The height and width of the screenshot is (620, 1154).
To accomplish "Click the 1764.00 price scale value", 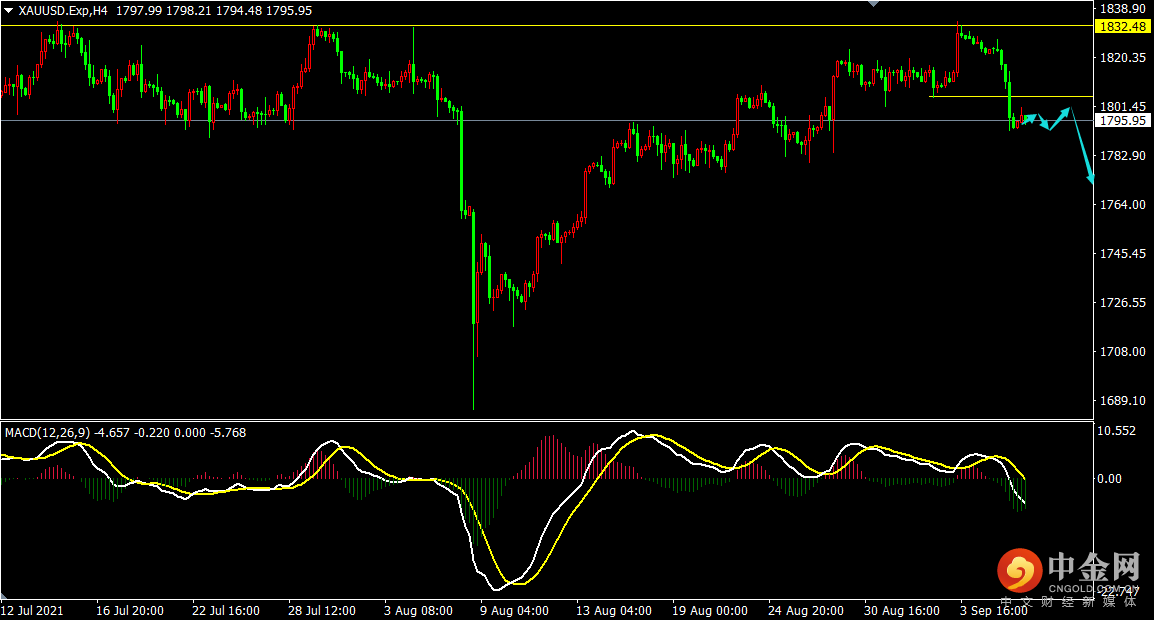I will tap(1122, 205).
